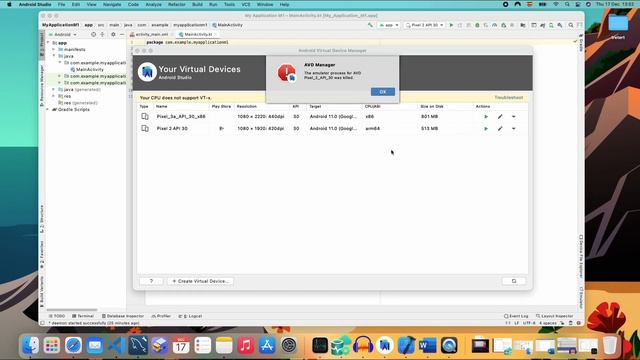Click the device type icon for Pixel_3a row
Image resolution: width=640 pixels, height=360 pixels.
click(144, 117)
